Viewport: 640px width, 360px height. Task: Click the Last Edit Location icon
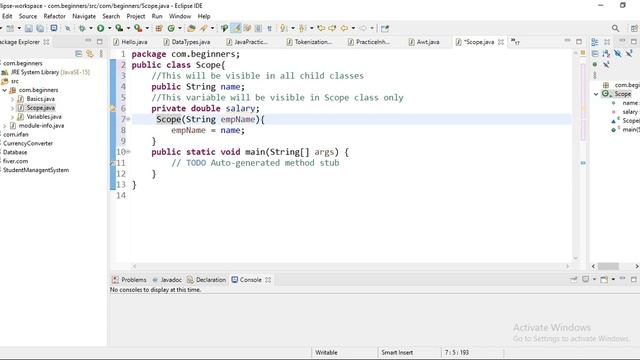point(321,28)
